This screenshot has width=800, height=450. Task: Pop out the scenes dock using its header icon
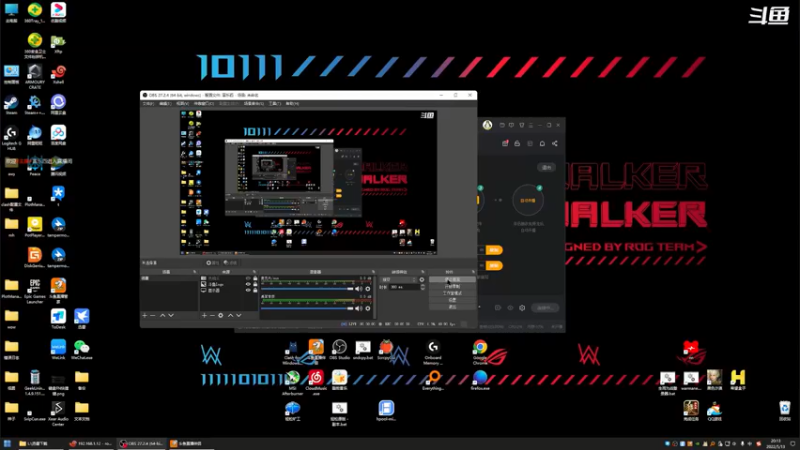tap(195, 271)
